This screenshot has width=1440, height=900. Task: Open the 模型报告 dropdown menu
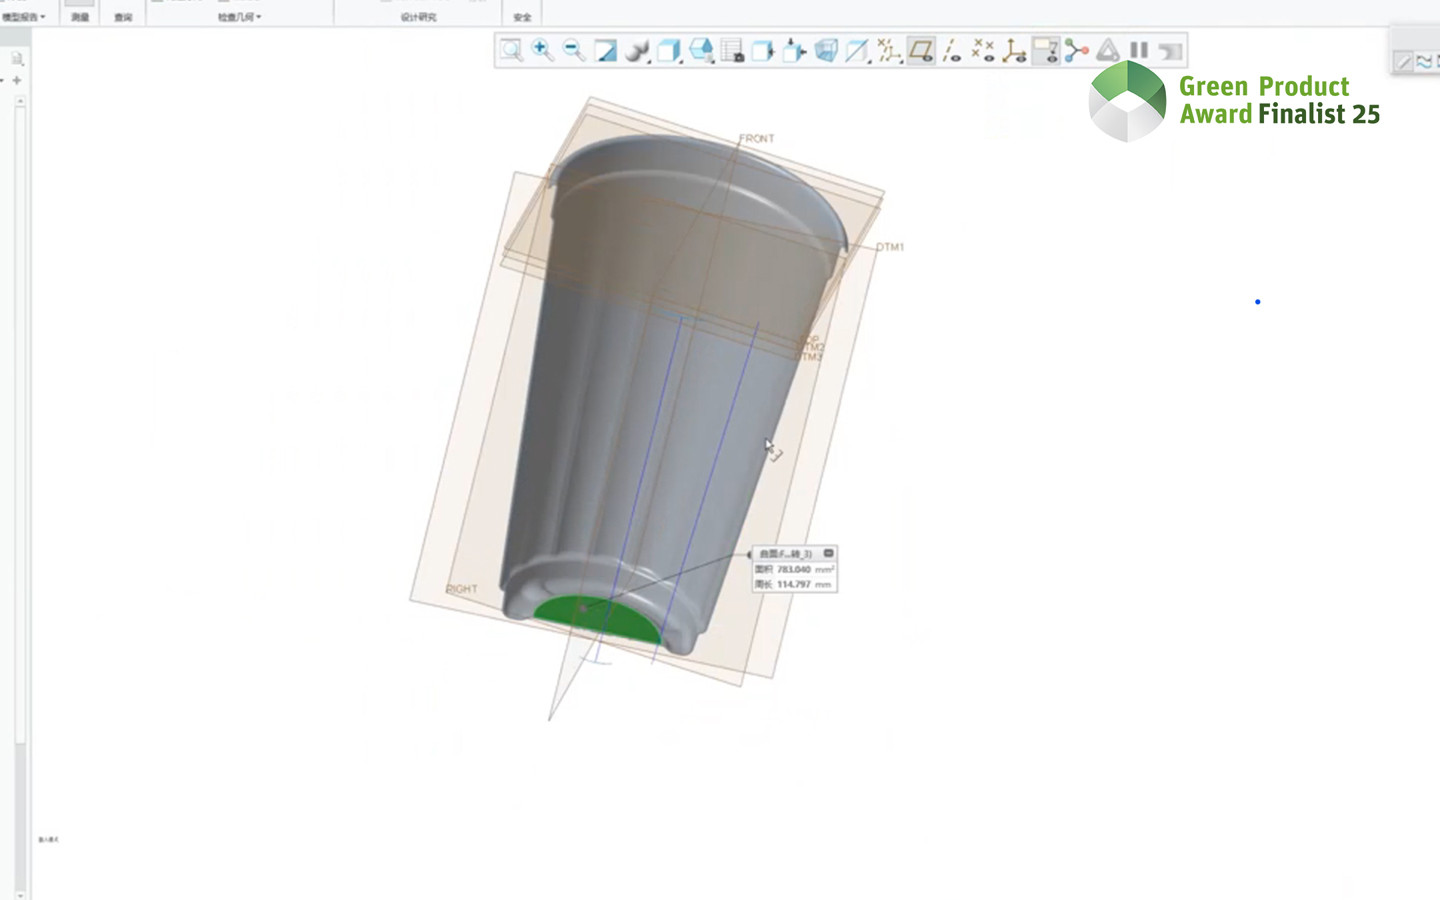coord(24,16)
